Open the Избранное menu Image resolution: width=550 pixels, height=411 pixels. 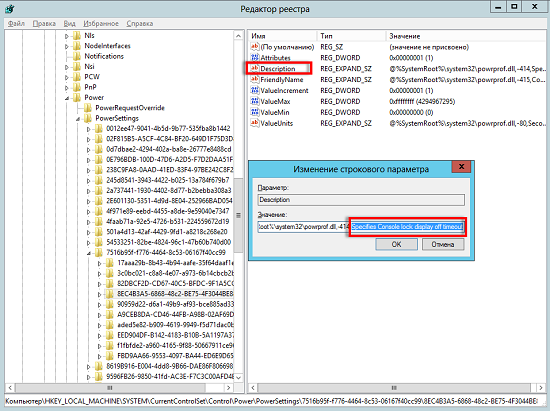(101, 23)
